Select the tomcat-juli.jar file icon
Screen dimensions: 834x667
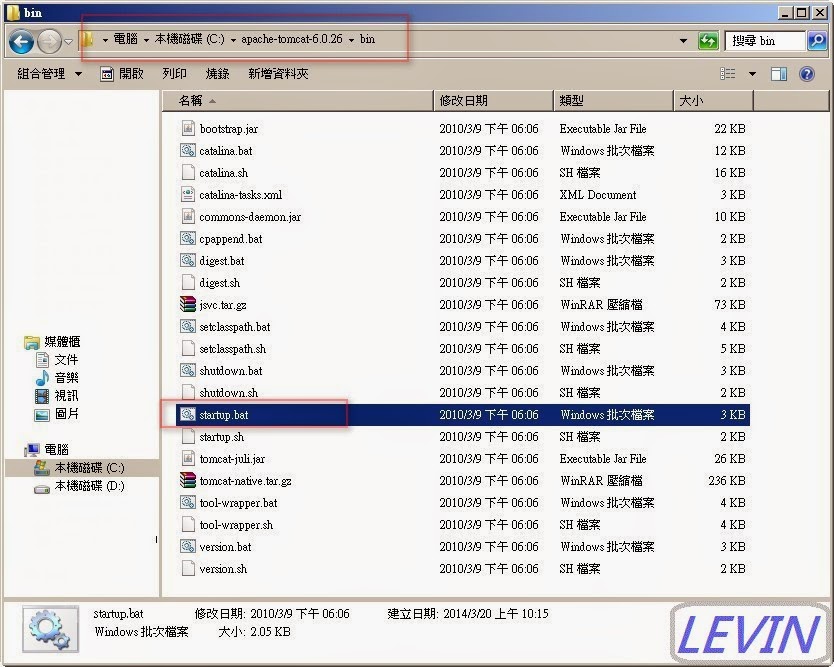pyautogui.click(x=188, y=458)
